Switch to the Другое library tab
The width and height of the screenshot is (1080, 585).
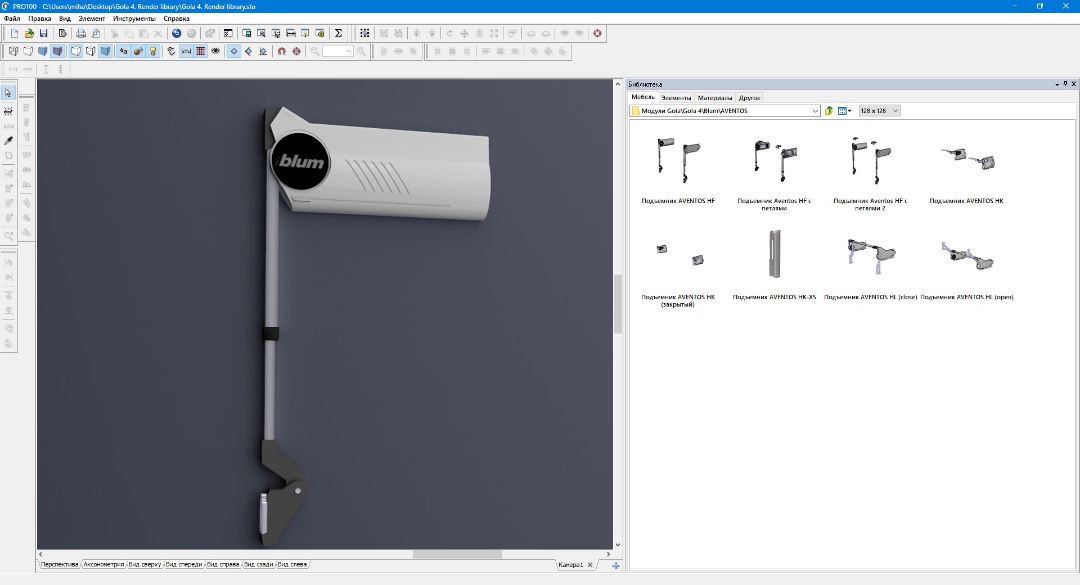[749, 98]
